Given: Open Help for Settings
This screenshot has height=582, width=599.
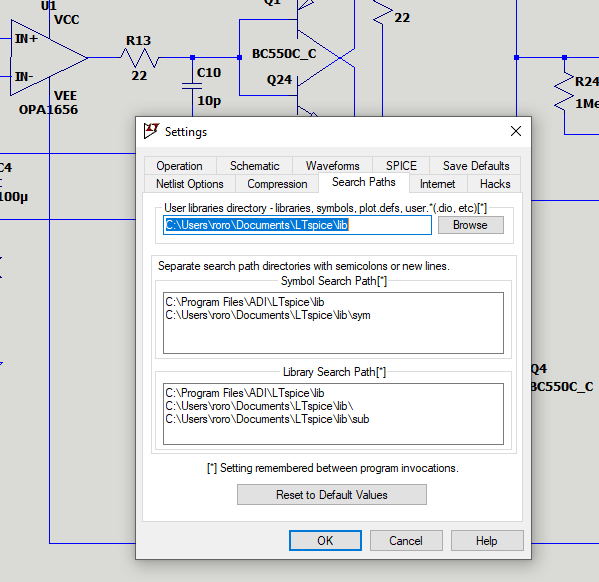Looking at the screenshot, I should click(487, 541).
